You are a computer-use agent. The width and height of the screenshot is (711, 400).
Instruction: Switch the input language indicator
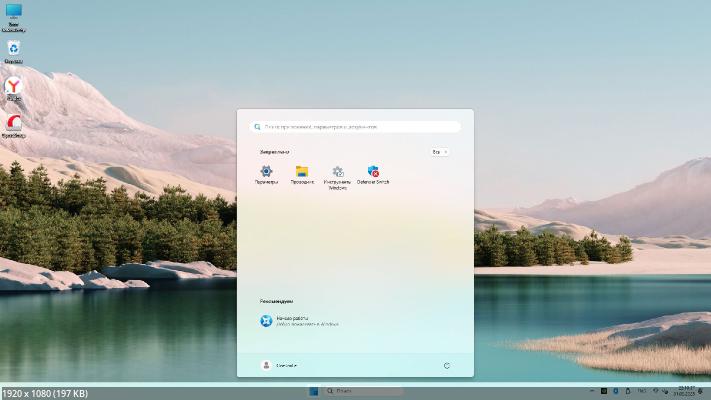642,390
